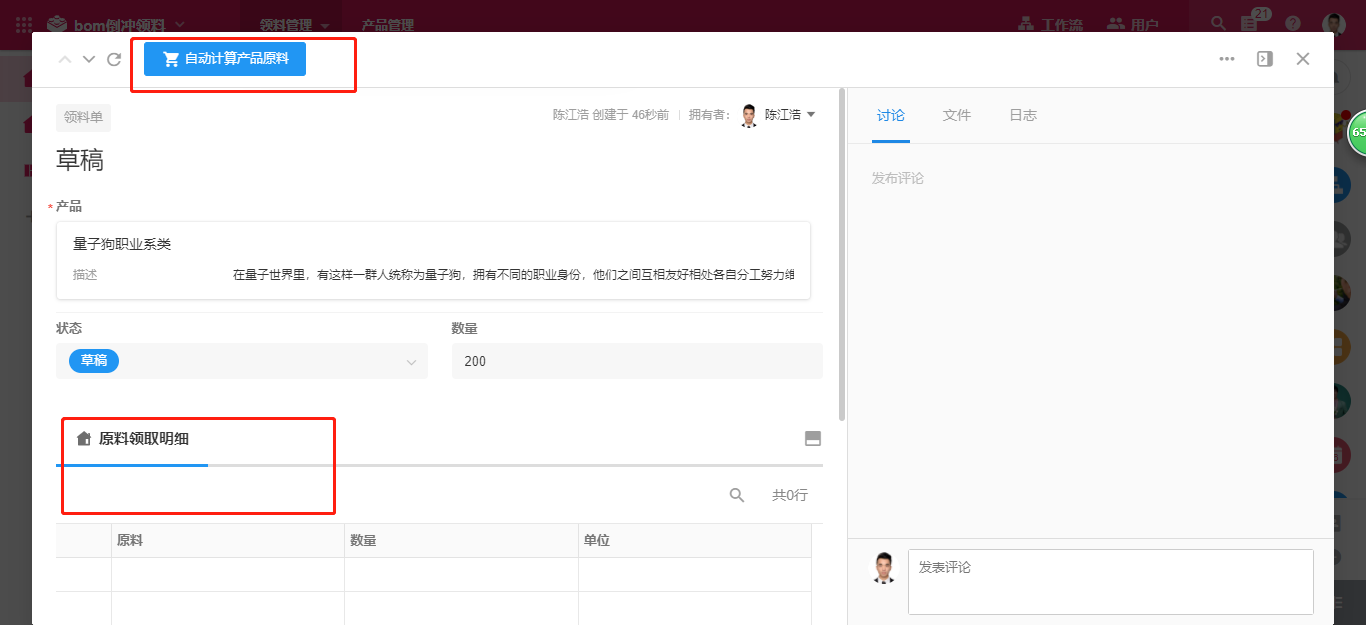Switch to the 文件 tab
Viewport: 1366px width, 625px height.
point(956,115)
